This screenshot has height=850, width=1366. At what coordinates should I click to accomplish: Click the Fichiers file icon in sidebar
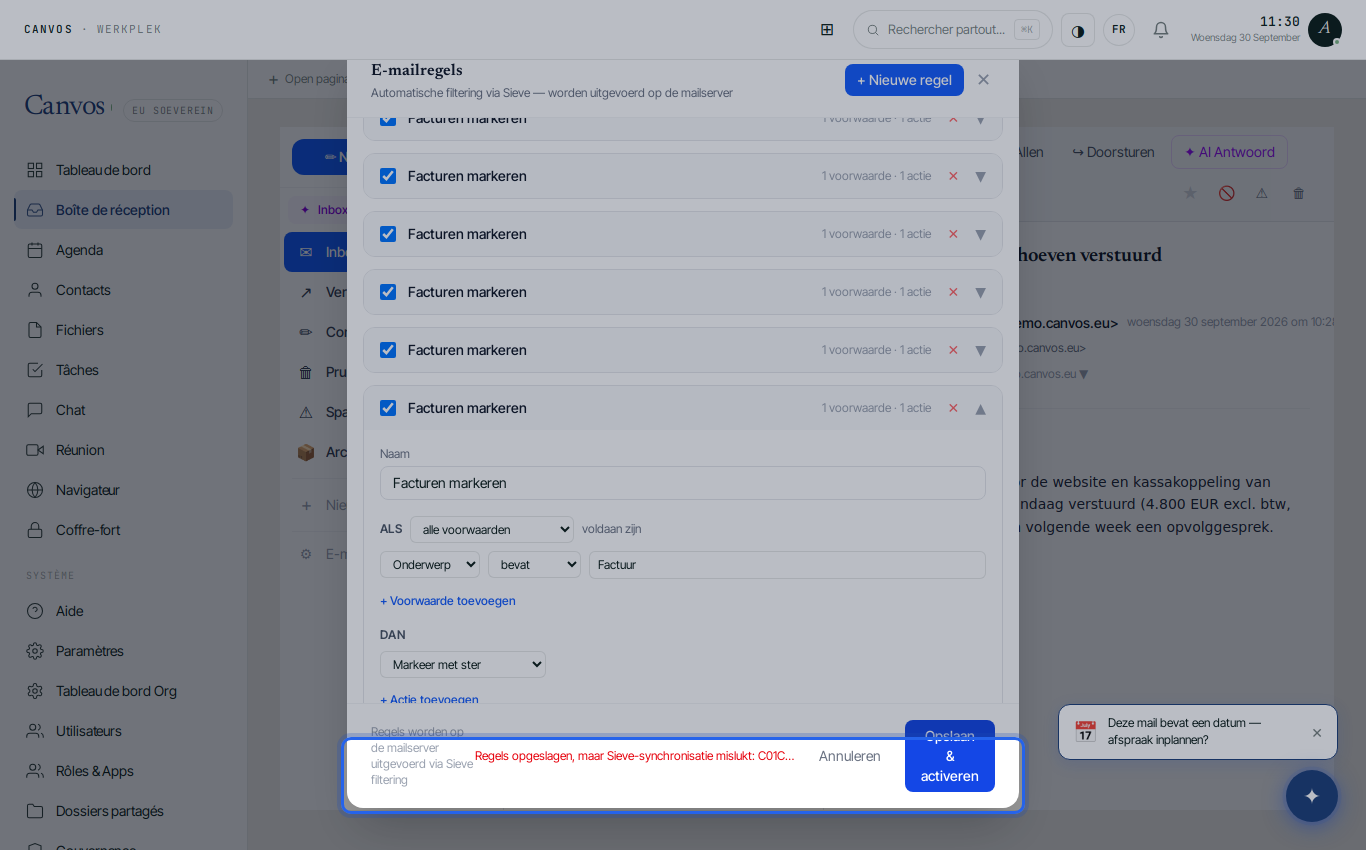[x=35, y=330]
